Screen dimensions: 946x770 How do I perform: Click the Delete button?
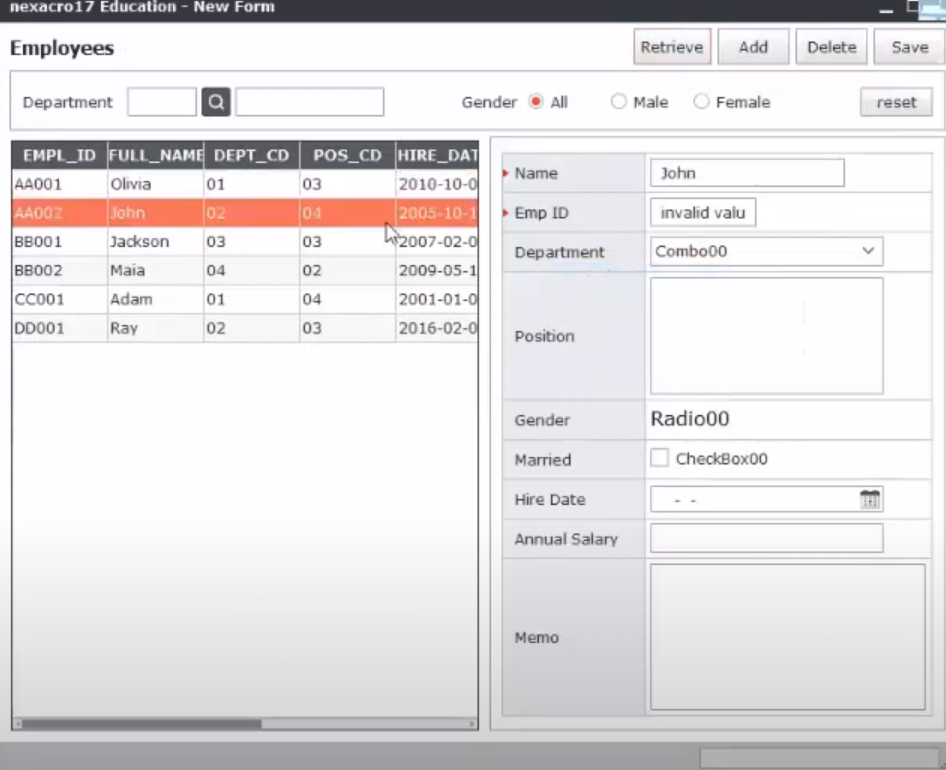tap(831, 47)
